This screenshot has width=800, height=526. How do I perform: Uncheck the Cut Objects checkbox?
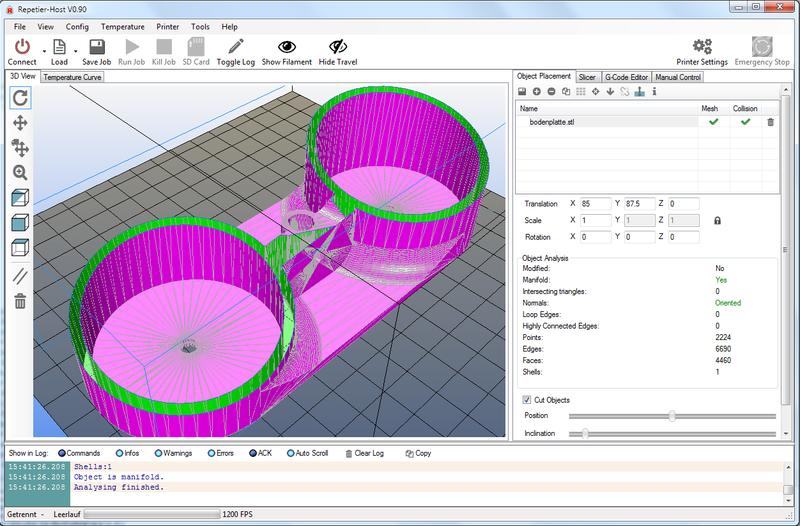(527, 400)
